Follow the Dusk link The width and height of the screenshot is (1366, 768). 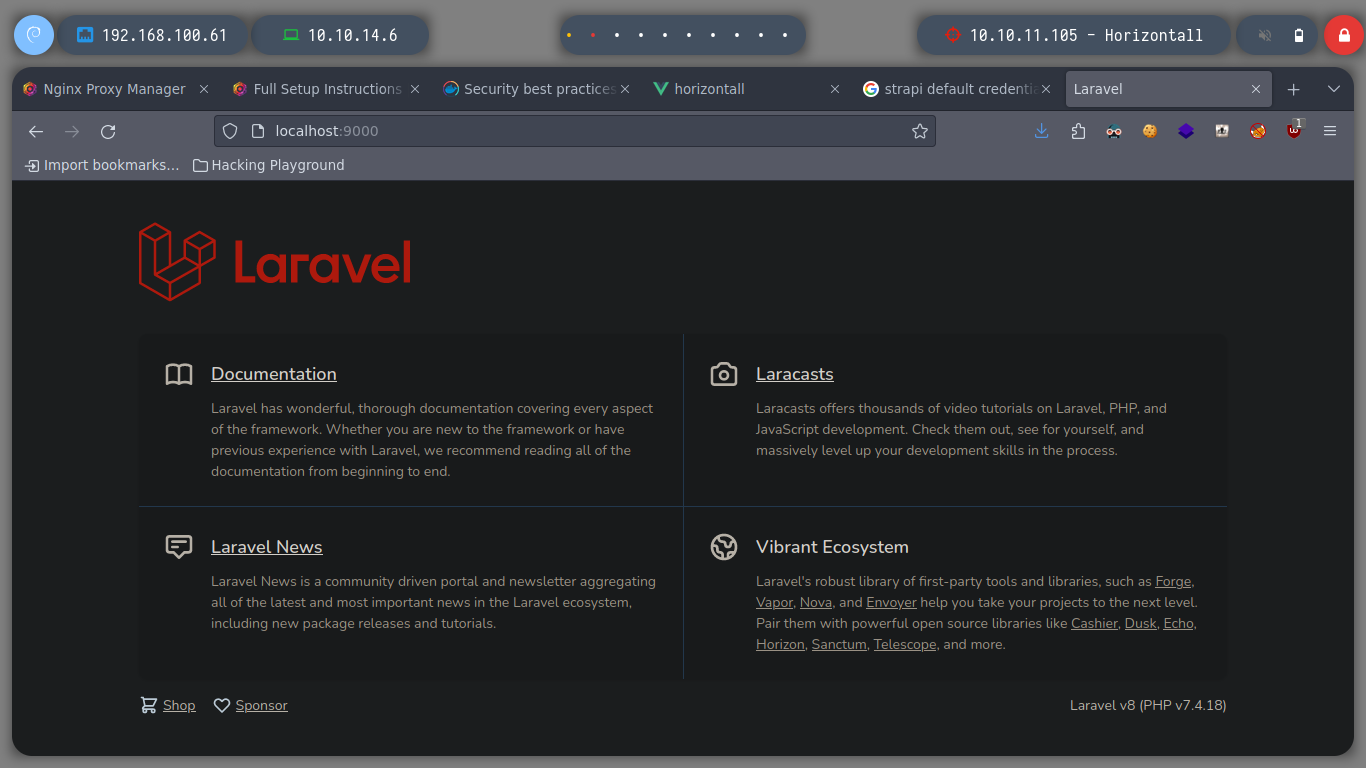[x=1140, y=623]
